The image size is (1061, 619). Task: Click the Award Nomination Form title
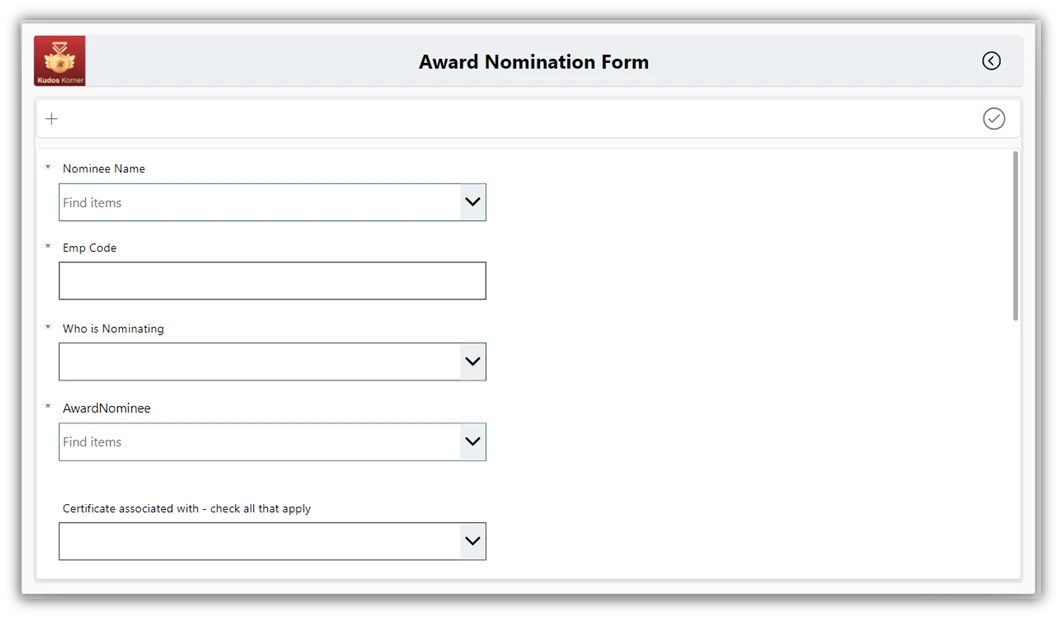pos(533,61)
